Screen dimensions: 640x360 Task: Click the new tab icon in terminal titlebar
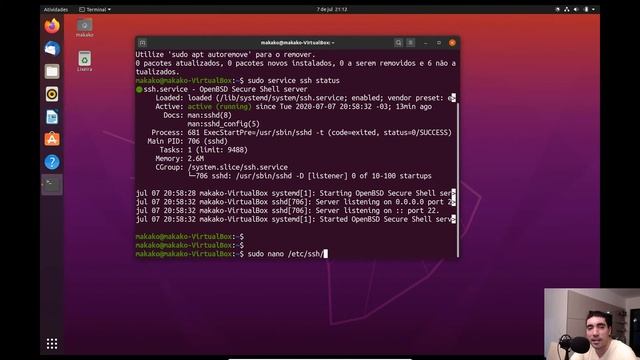click(x=142, y=42)
